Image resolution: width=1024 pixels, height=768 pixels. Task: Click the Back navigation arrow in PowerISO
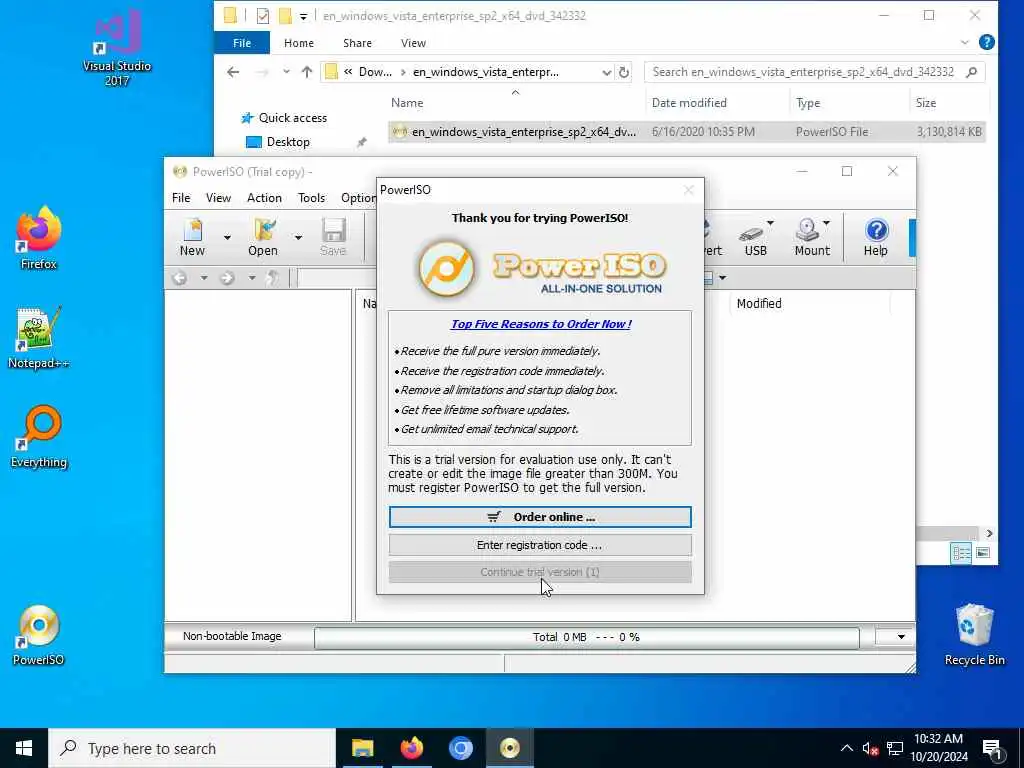pos(180,278)
